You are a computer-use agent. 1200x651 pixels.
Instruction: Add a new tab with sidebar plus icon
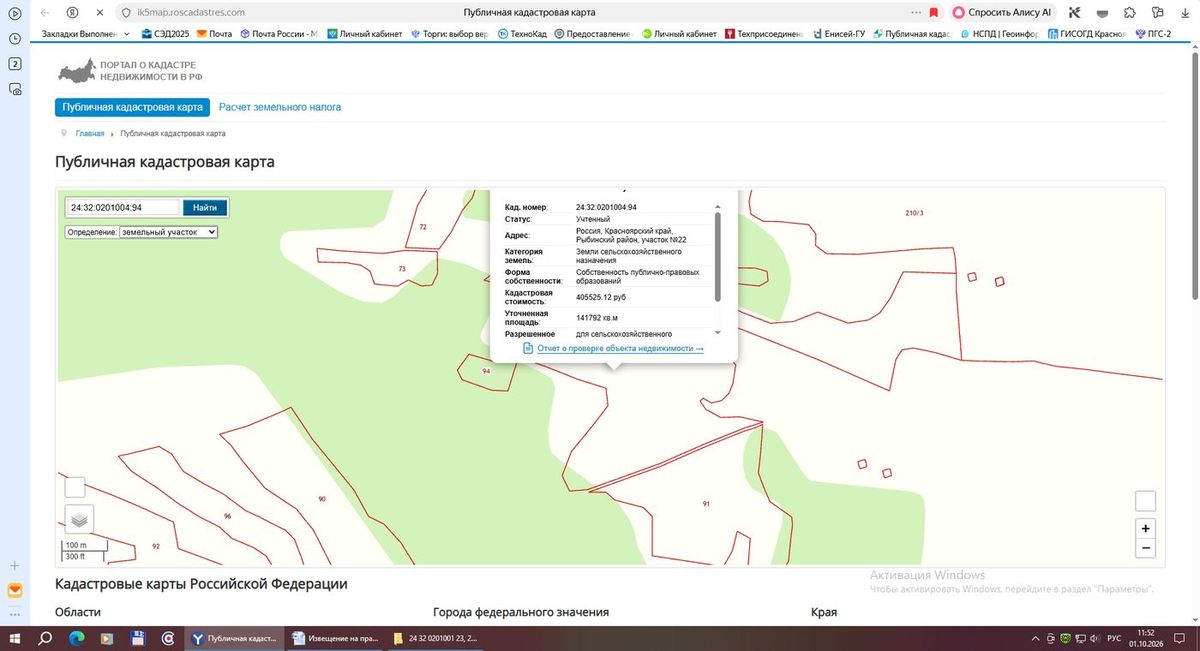click(15, 566)
